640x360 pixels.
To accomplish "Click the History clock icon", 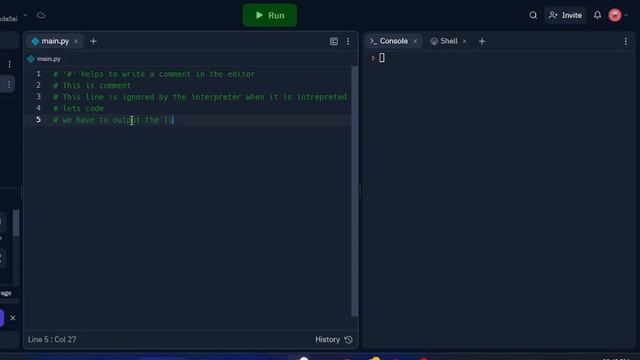I will (349, 340).
